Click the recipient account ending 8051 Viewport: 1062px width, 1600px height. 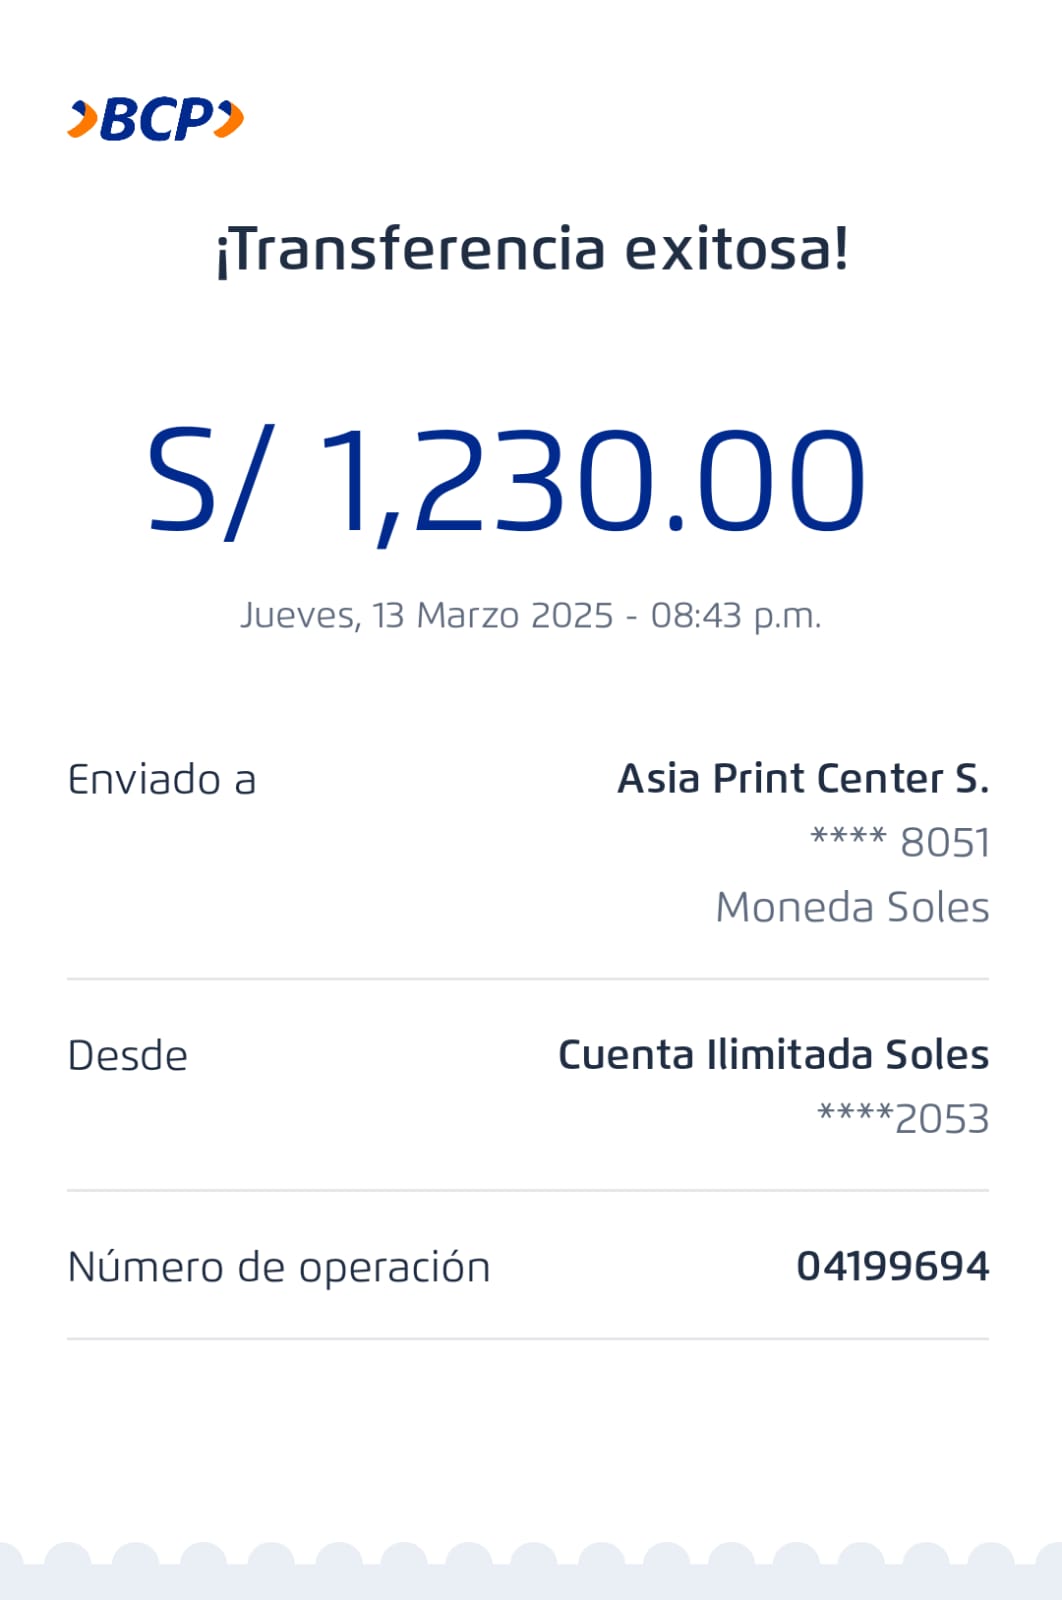click(900, 842)
